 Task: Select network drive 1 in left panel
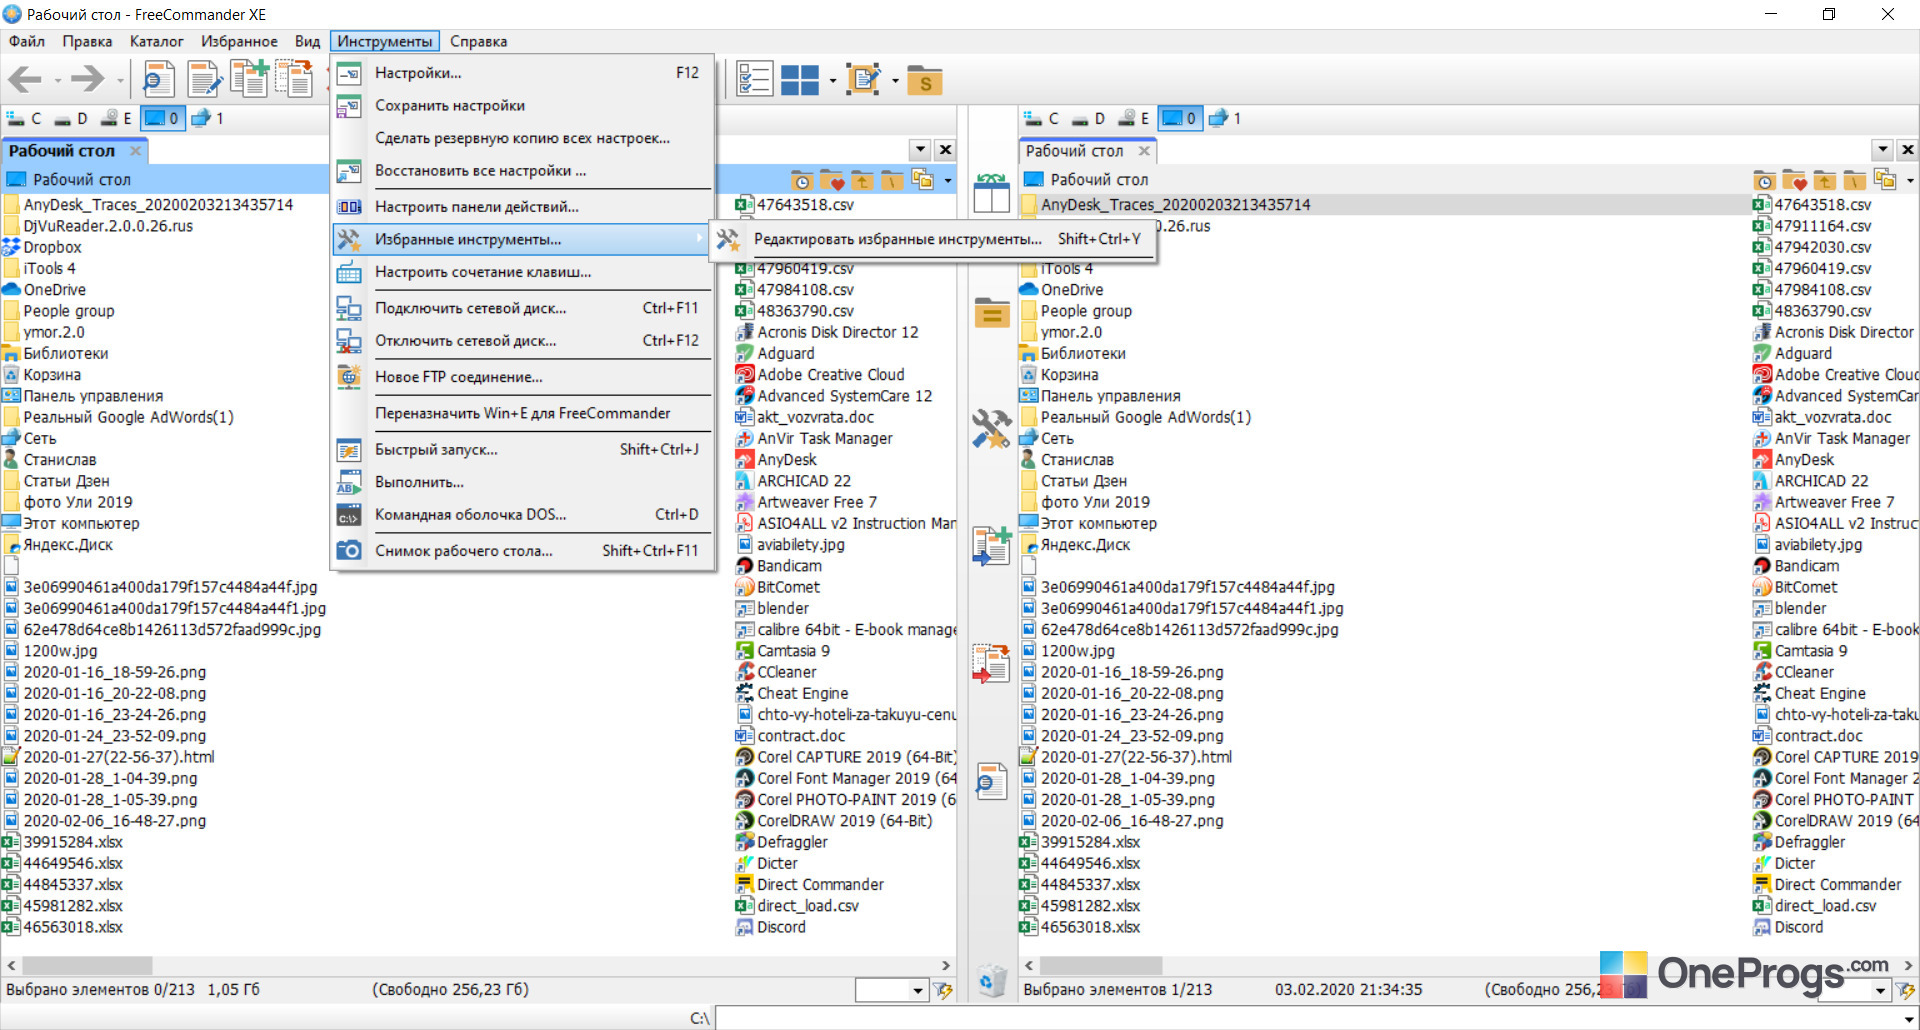point(207,118)
